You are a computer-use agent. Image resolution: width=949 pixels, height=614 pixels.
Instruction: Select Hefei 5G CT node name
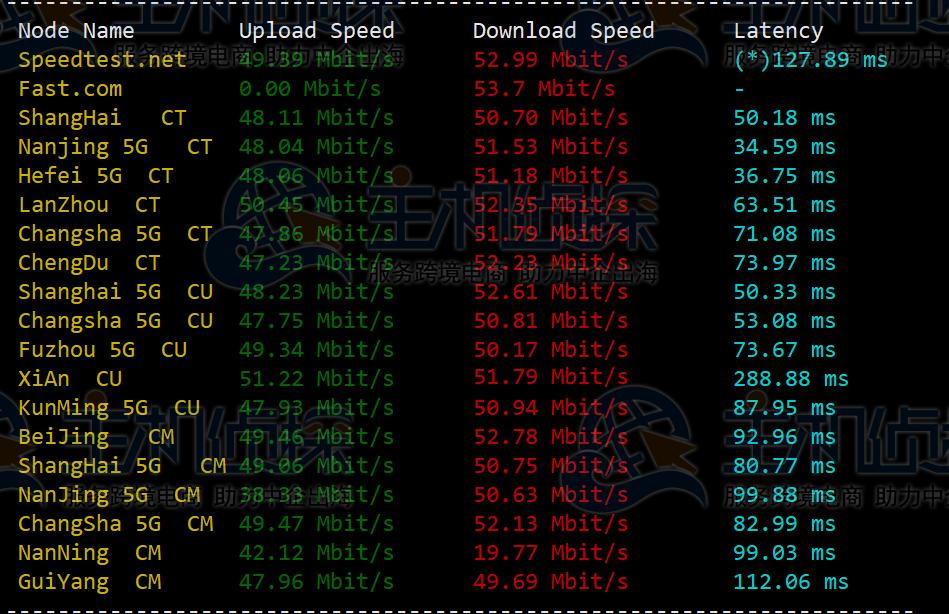96,176
